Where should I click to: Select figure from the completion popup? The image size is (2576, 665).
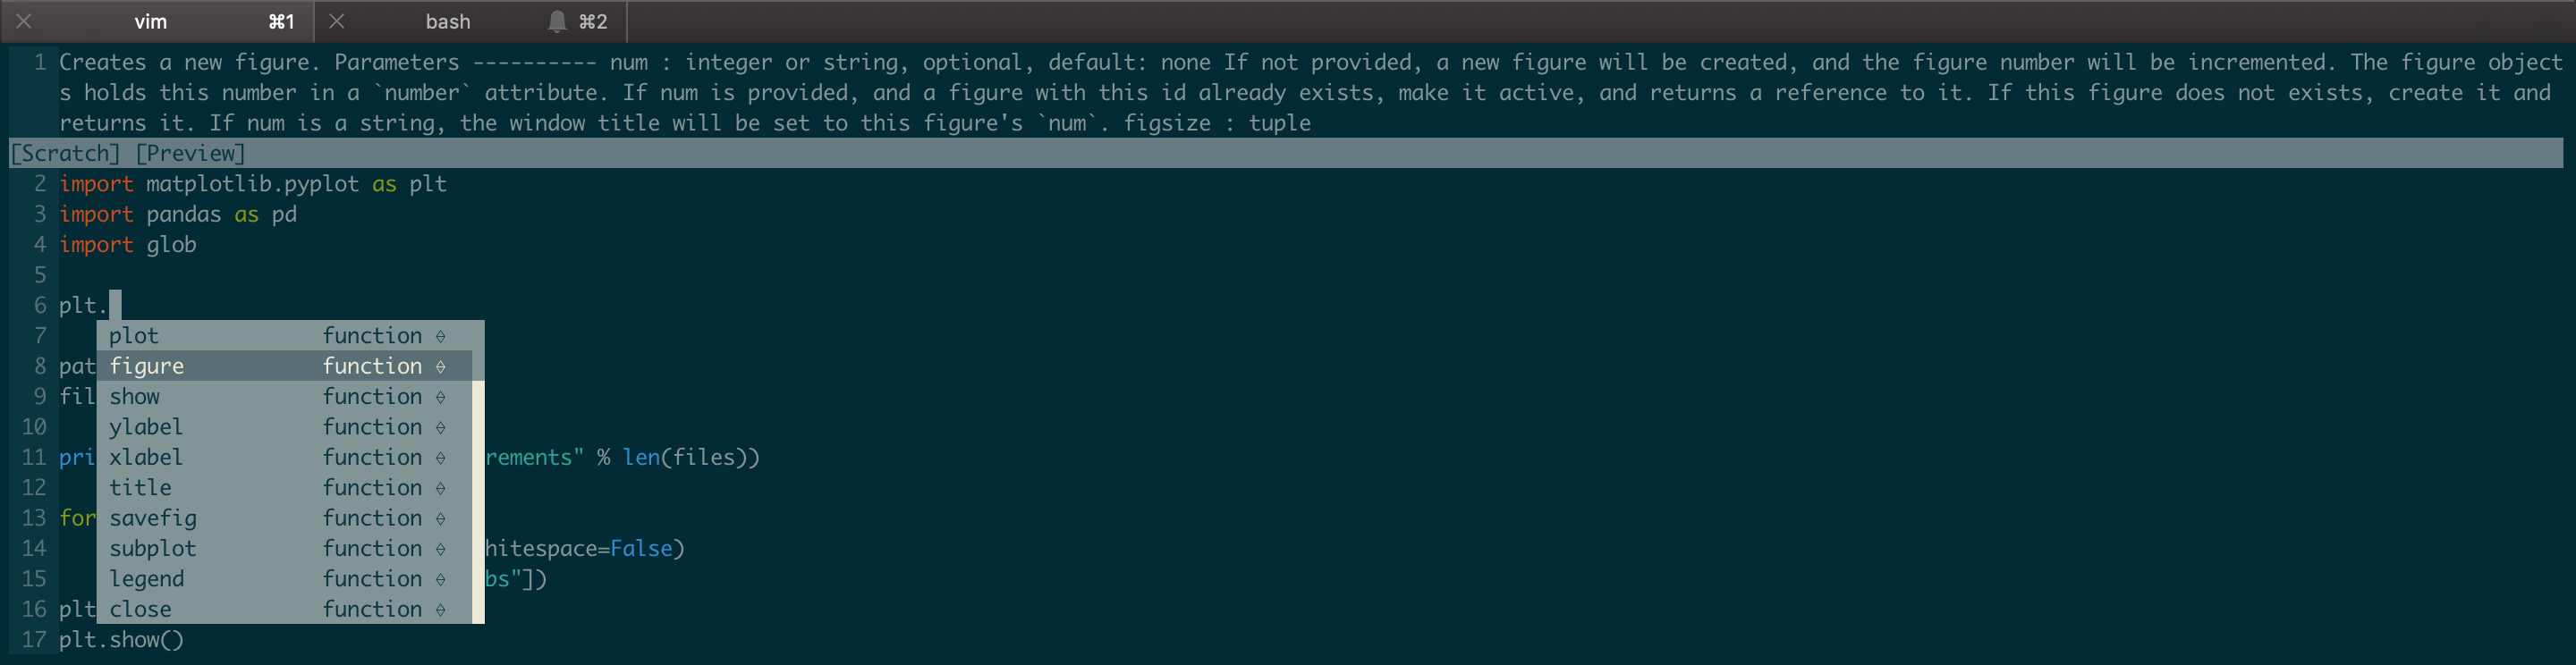point(146,366)
